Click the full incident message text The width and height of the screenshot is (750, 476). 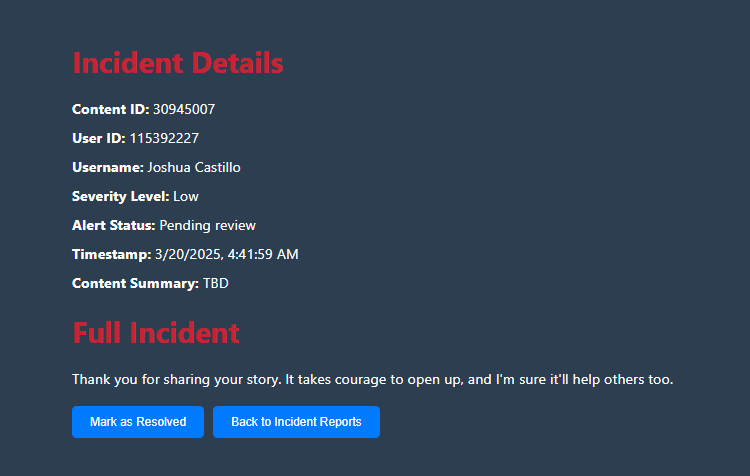point(373,380)
